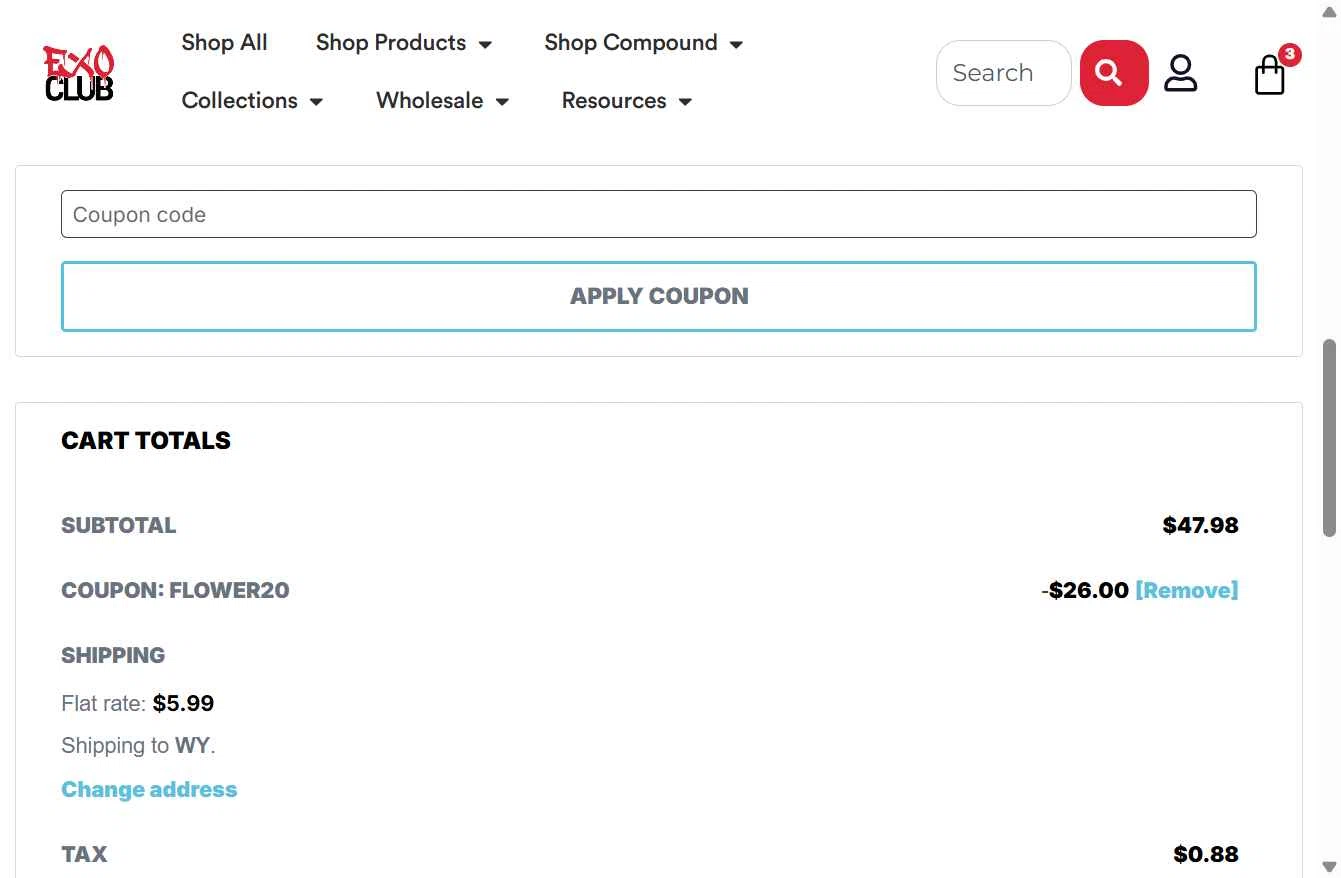The height and width of the screenshot is (878, 1341).
Task: Click the Subtotal label
Action: coord(118,525)
